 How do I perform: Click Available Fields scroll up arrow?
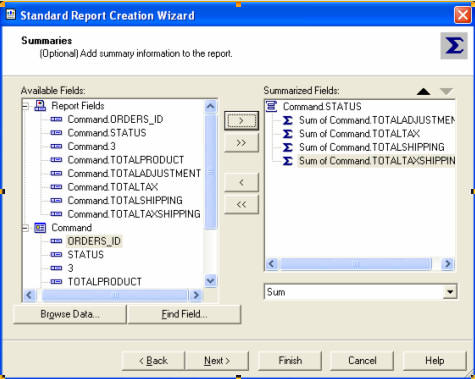[210, 106]
